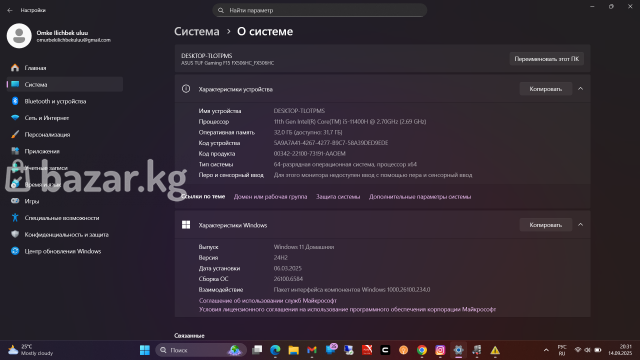
Task: Launch Microsoft Edge from taskbar
Action: [x=275, y=350]
